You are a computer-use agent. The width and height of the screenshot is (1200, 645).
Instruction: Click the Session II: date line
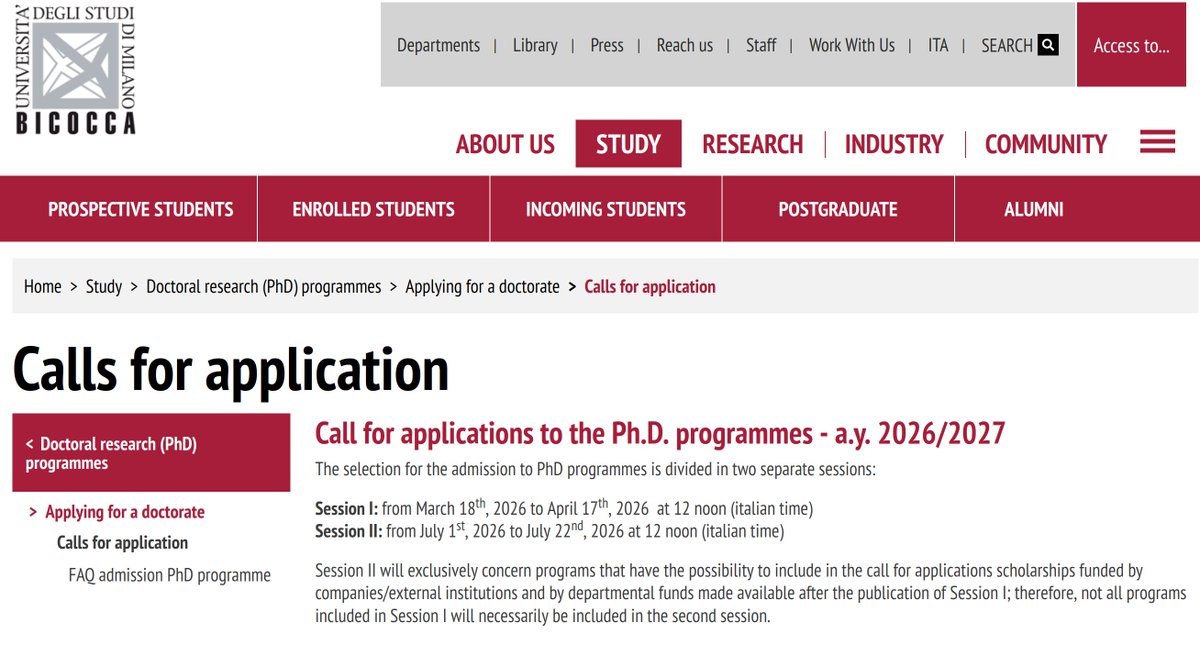(x=550, y=530)
